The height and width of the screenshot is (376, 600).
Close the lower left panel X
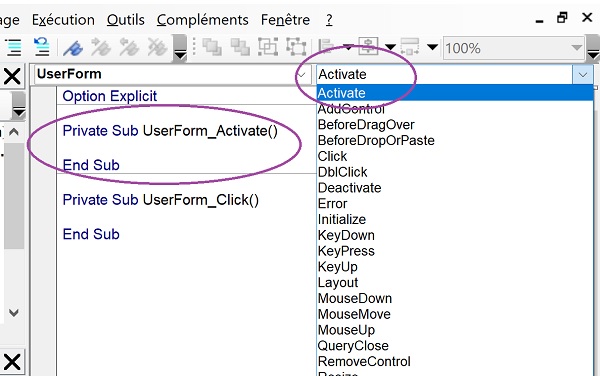click(x=12, y=362)
